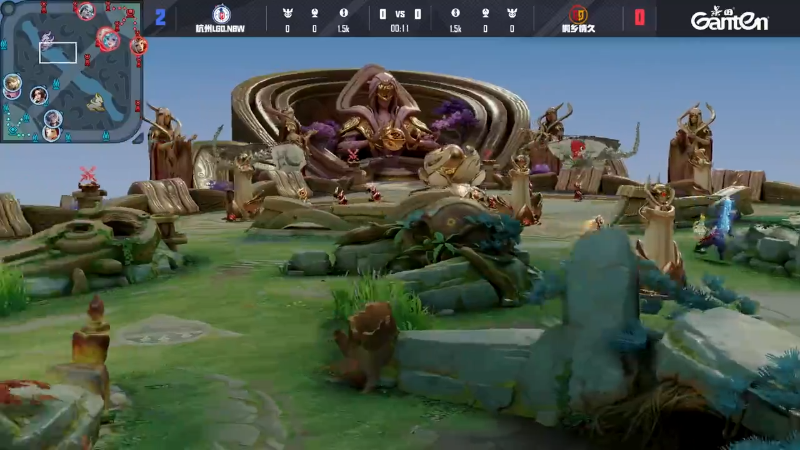Select blue team's gold coin icon
The width and height of the screenshot is (800, 450).
pyautogui.click(x=343, y=13)
